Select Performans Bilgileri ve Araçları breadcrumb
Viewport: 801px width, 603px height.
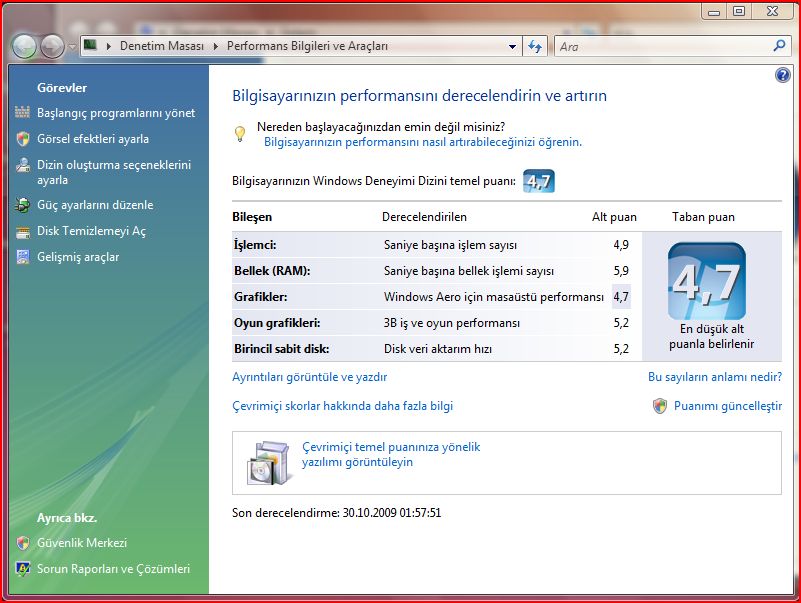click(307, 46)
